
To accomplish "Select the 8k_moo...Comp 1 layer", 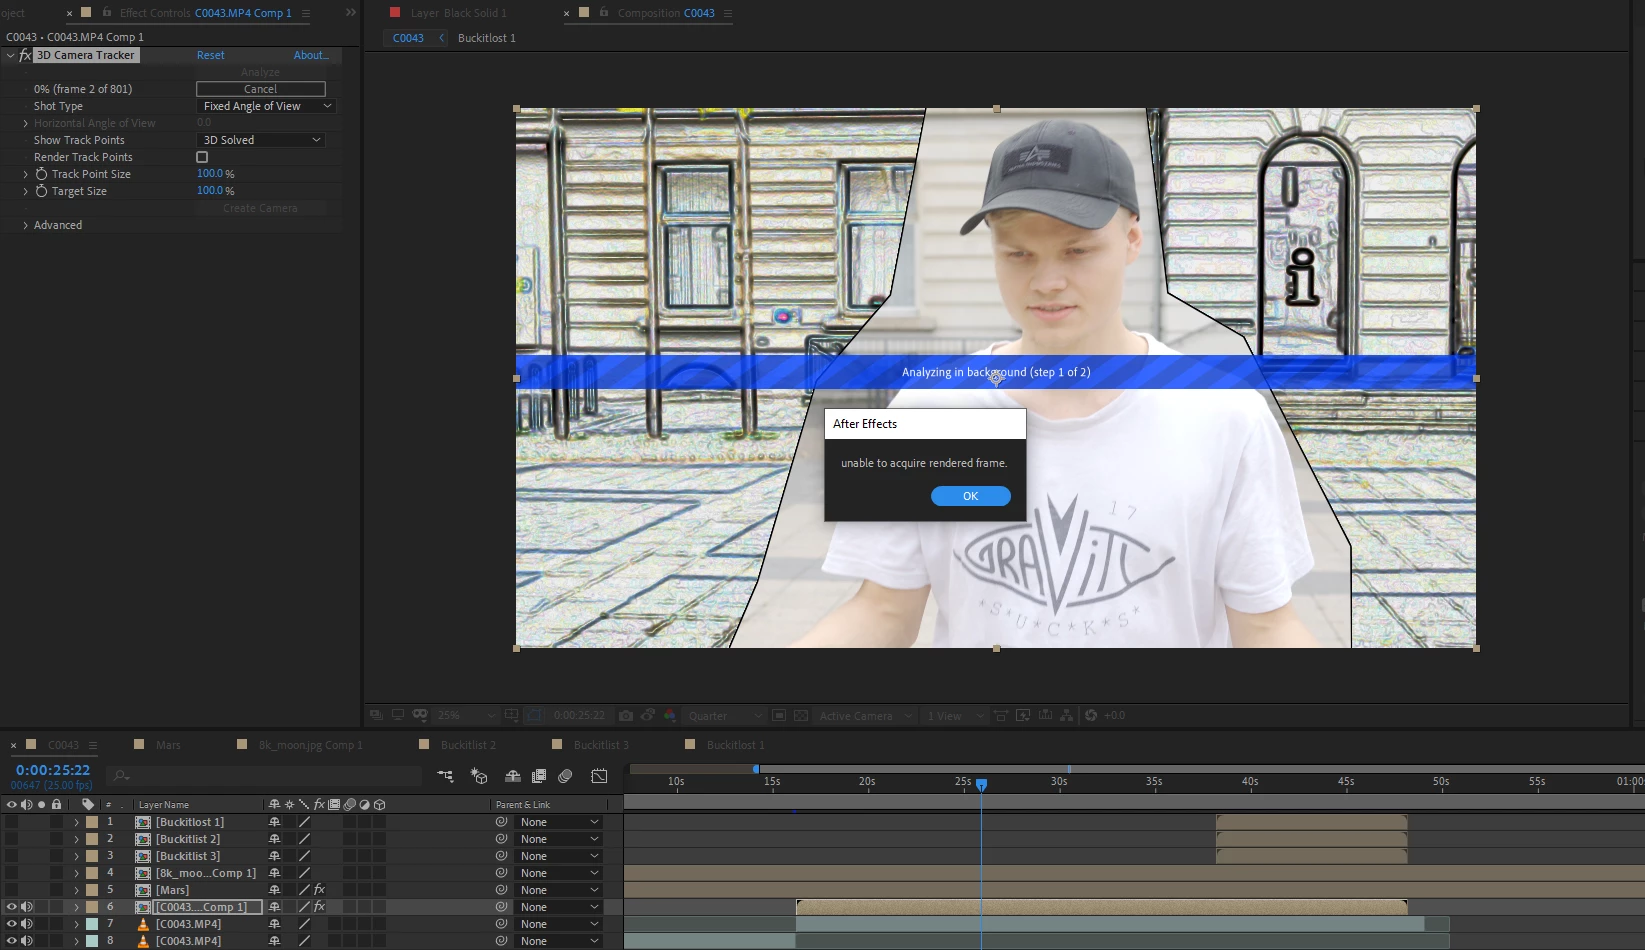I will click(x=205, y=873).
